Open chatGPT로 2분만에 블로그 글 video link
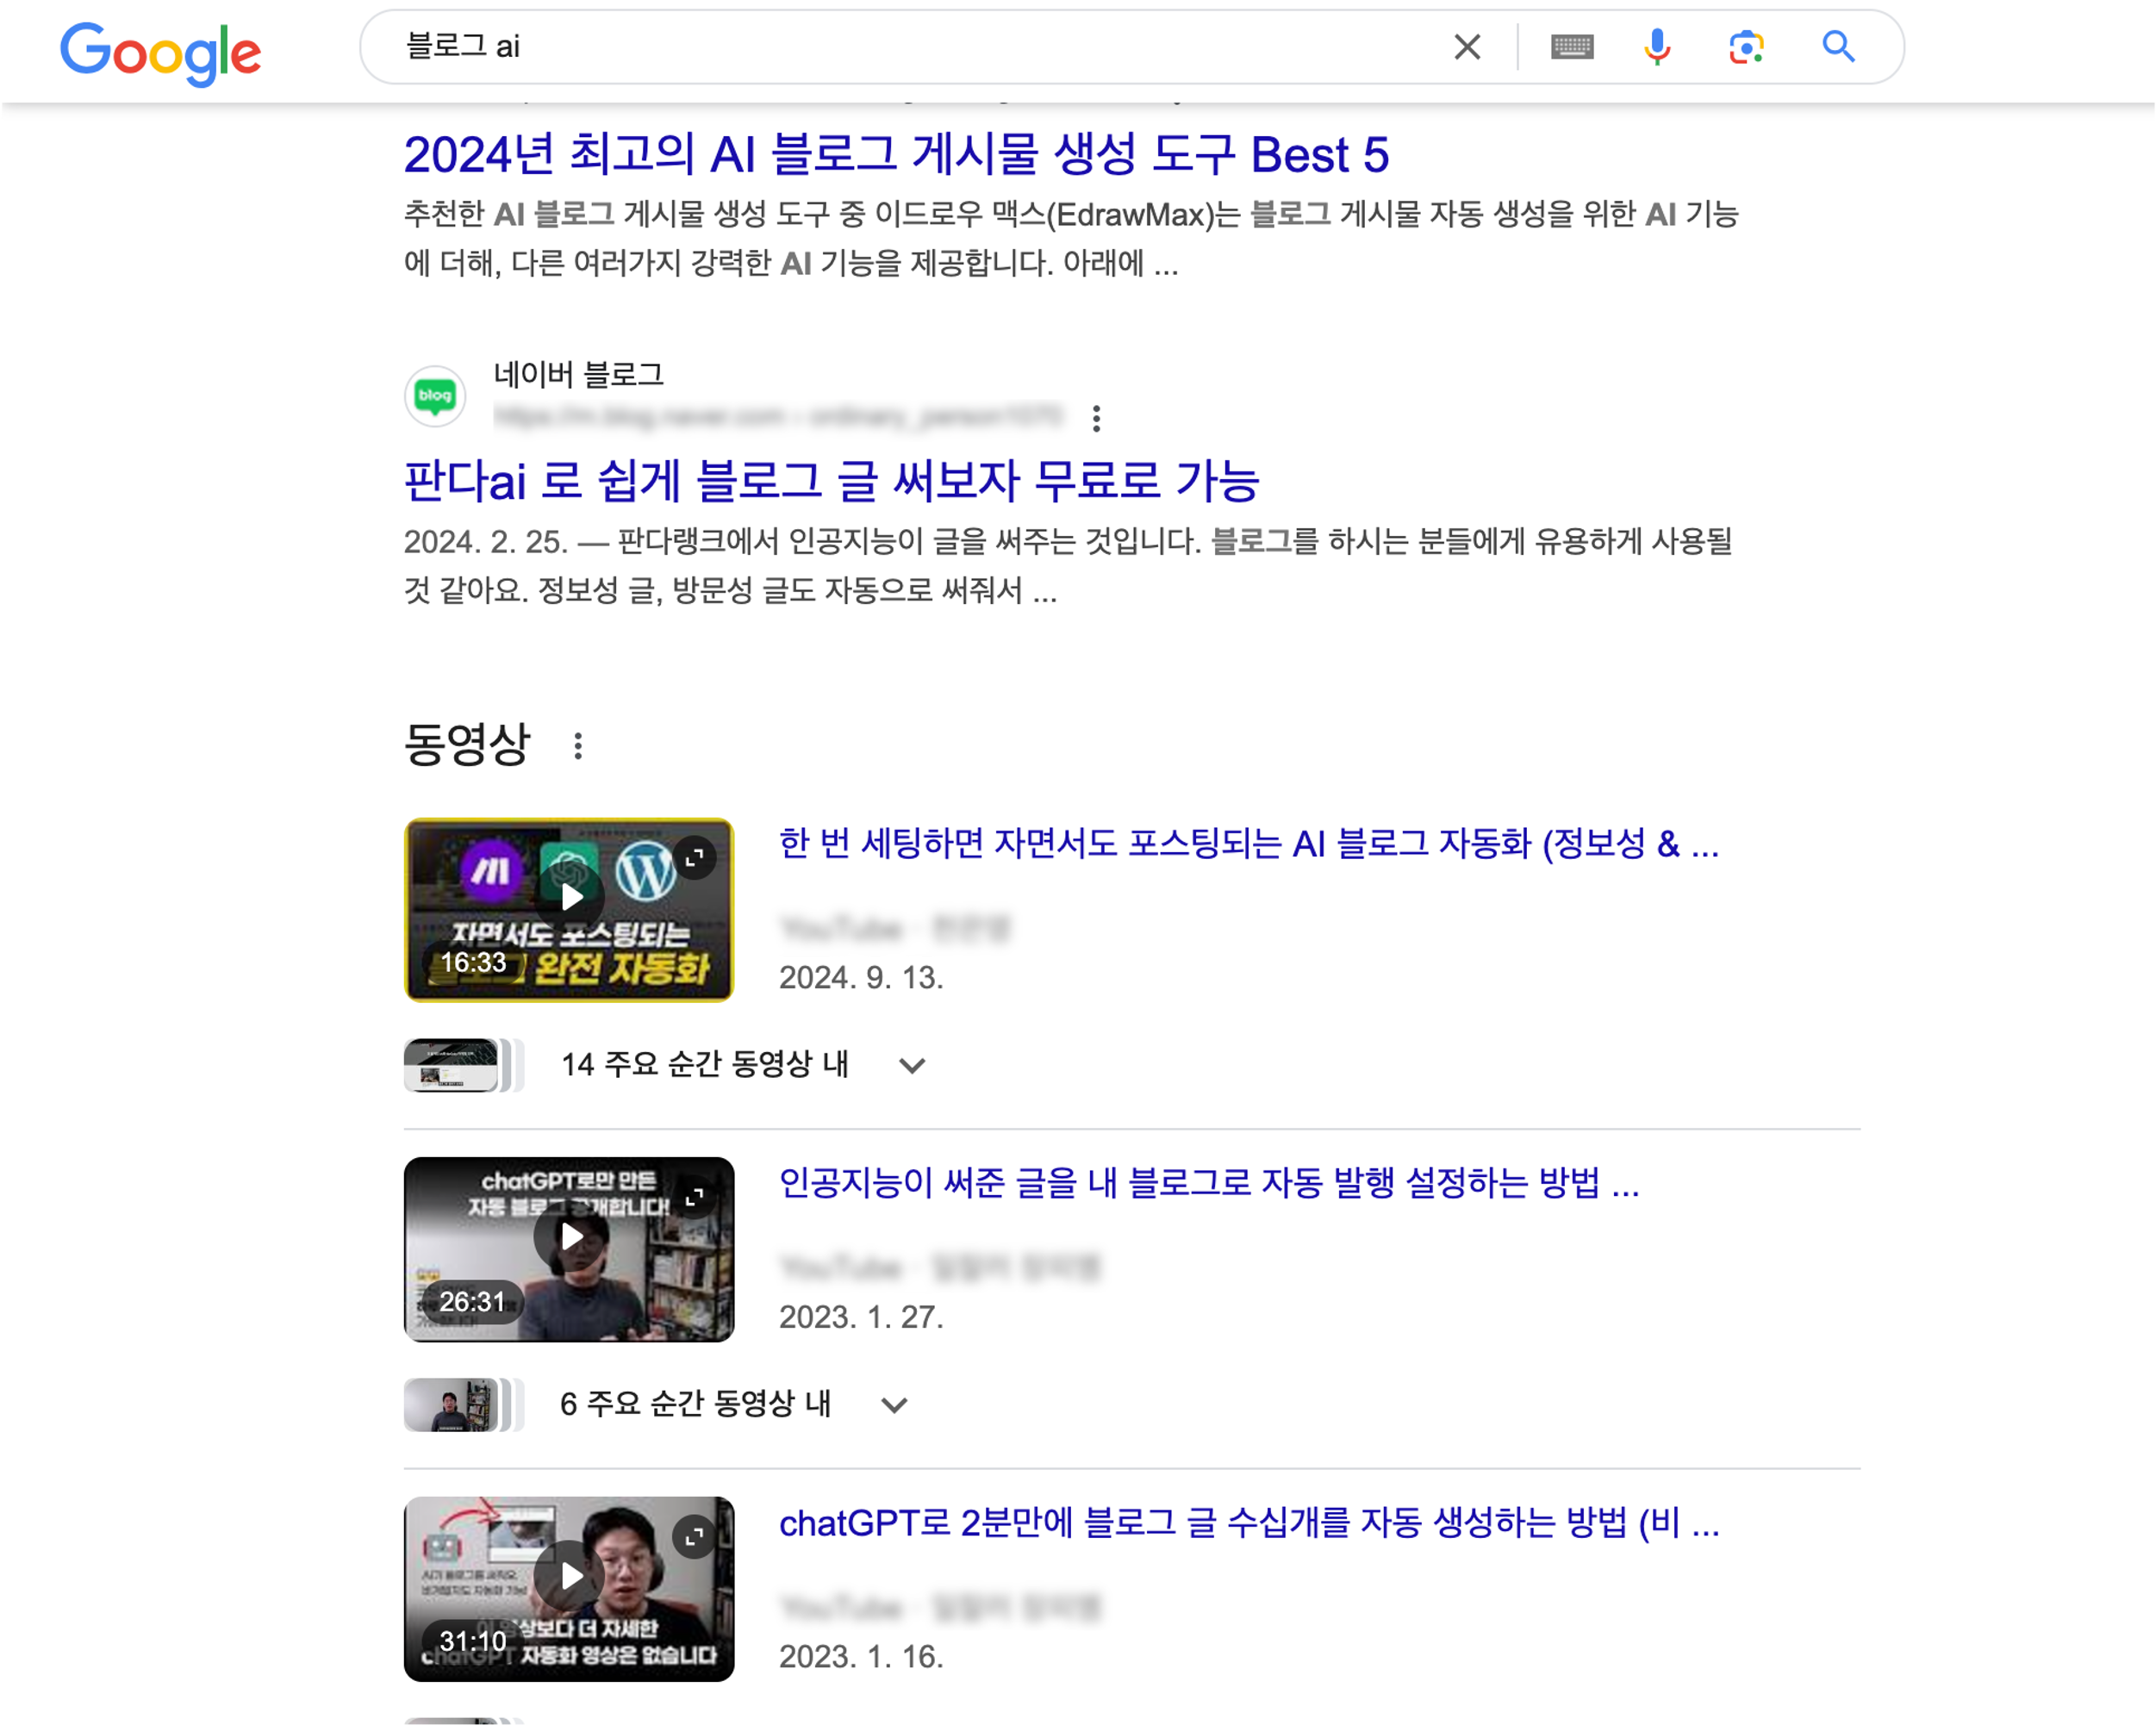Screen dimensions: 2156x1725 coord(1248,1523)
